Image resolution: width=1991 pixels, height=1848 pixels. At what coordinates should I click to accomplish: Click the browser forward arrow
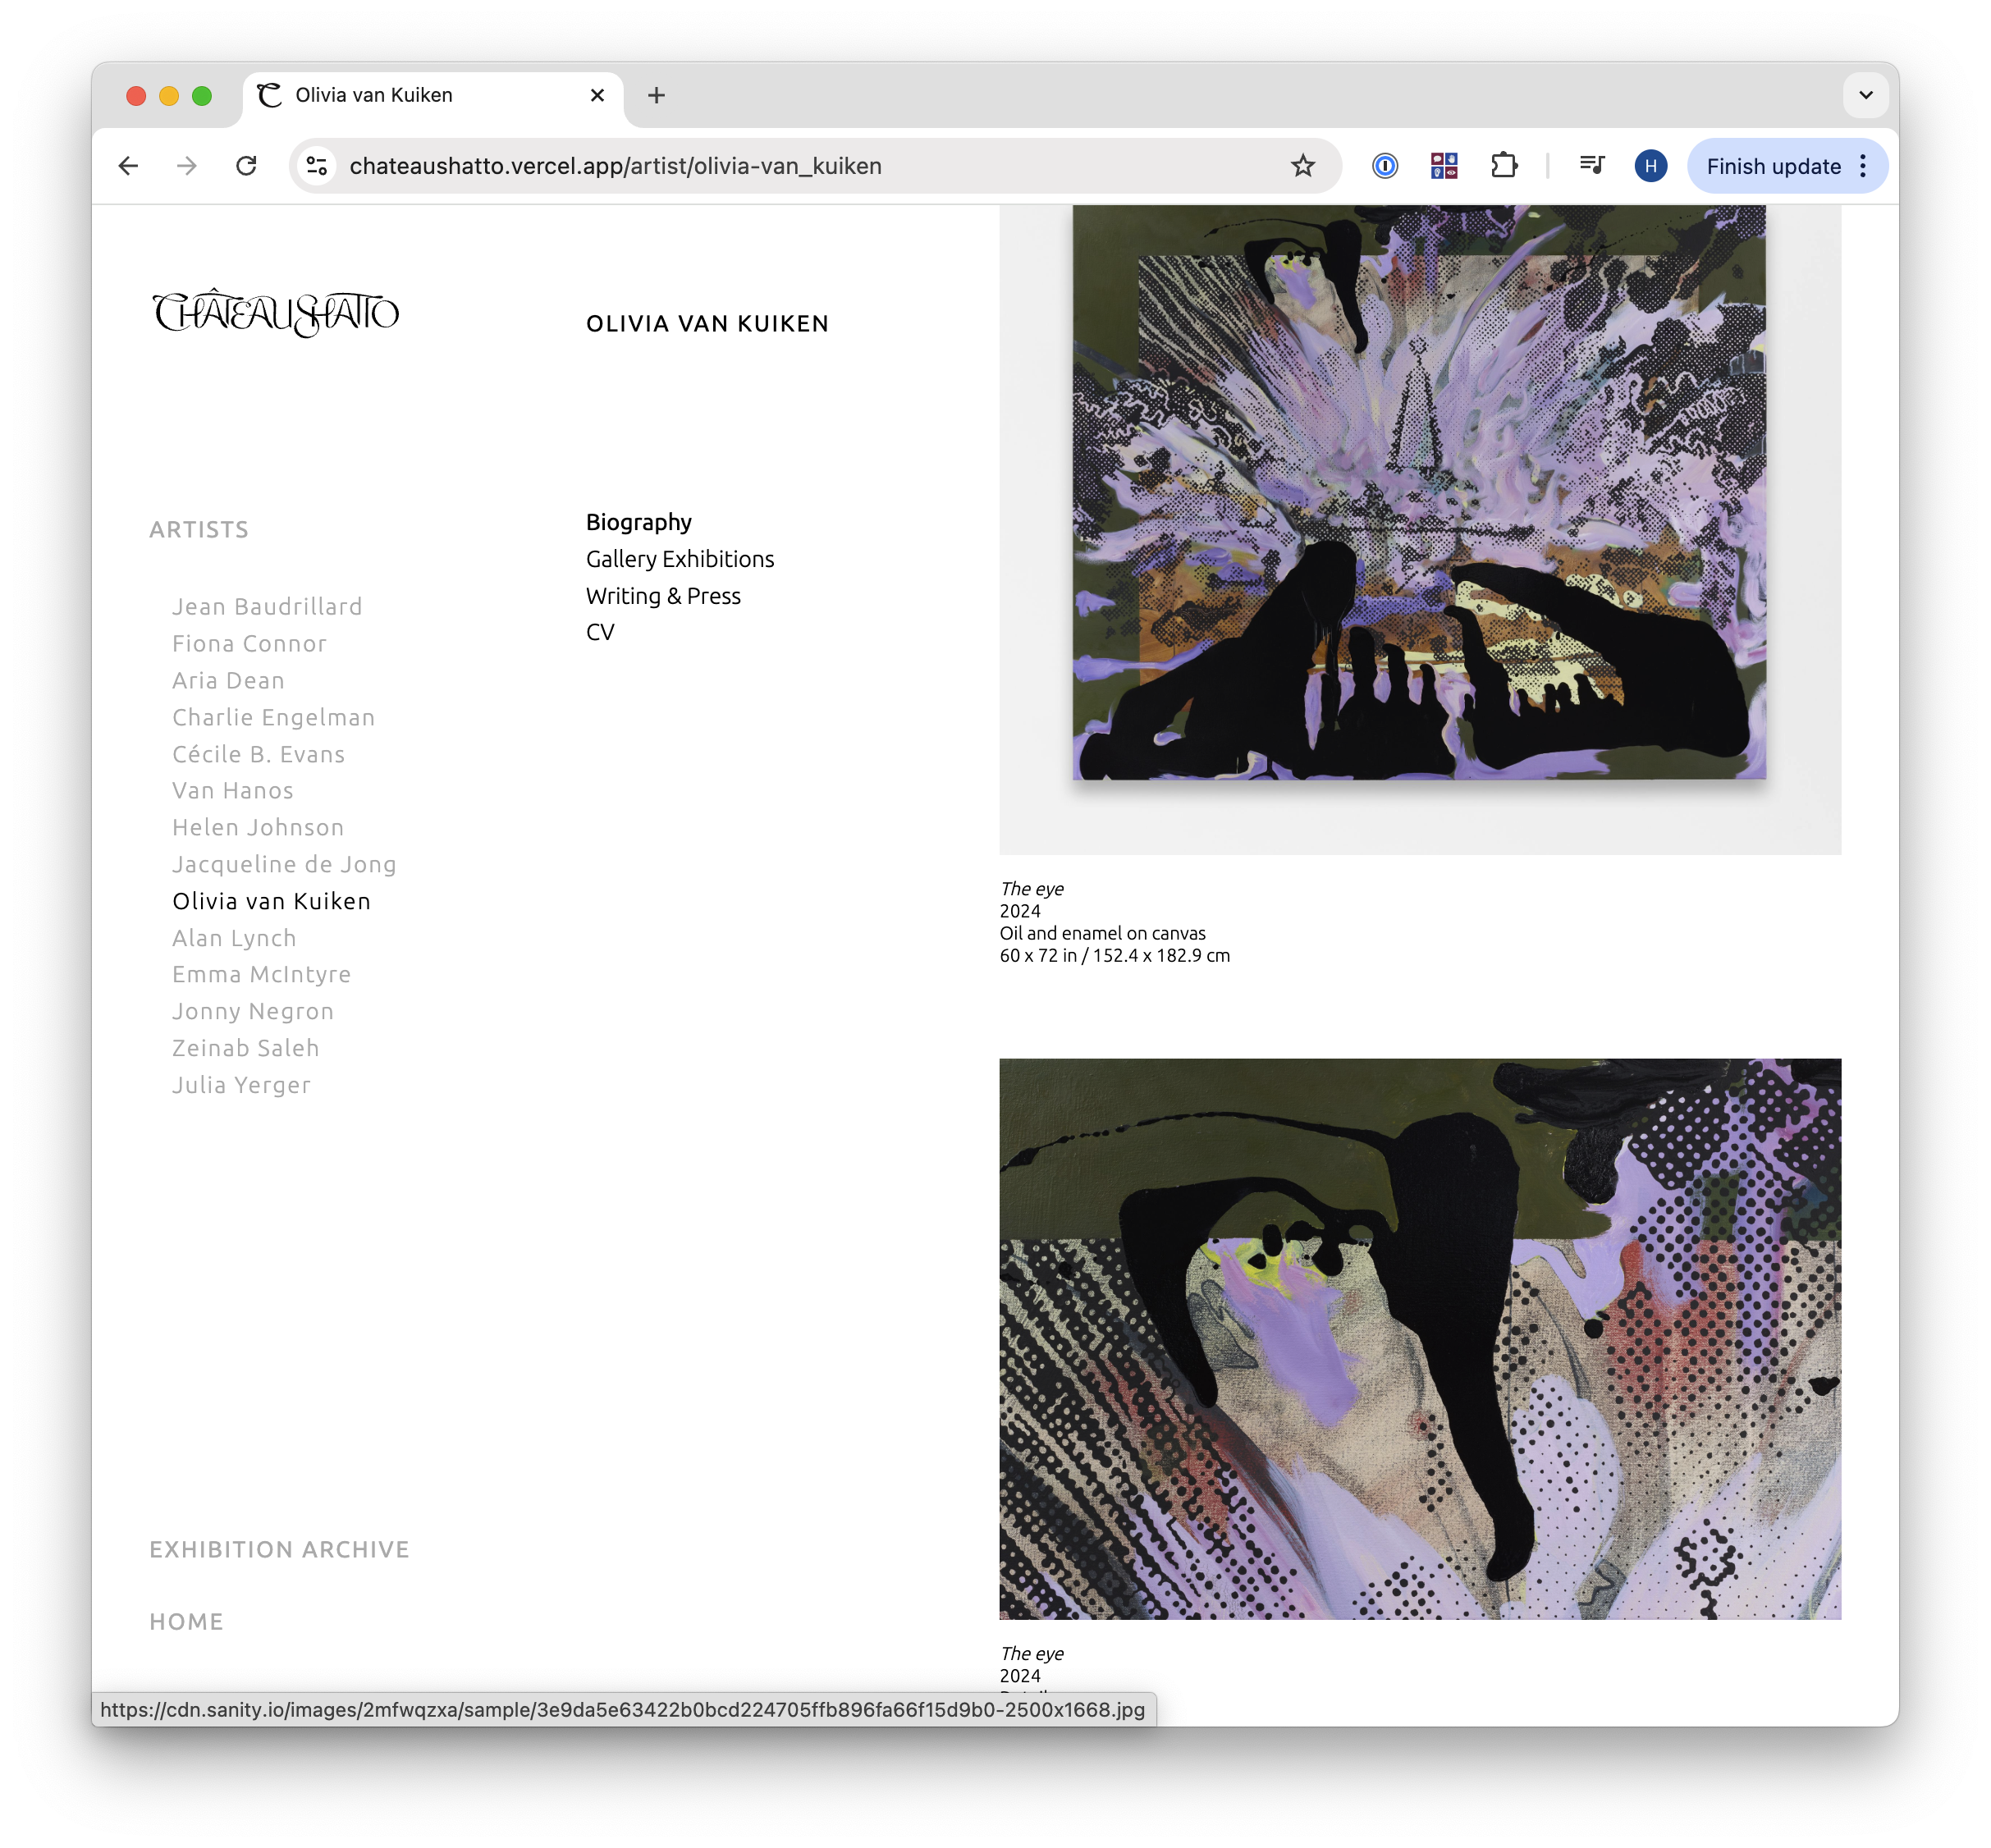tap(187, 166)
